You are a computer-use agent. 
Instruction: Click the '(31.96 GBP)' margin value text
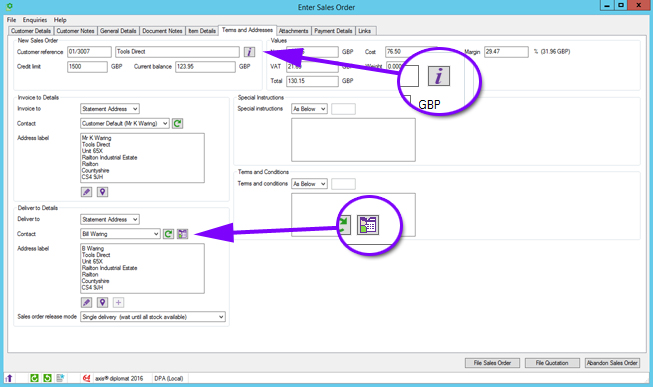coord(556,52)
